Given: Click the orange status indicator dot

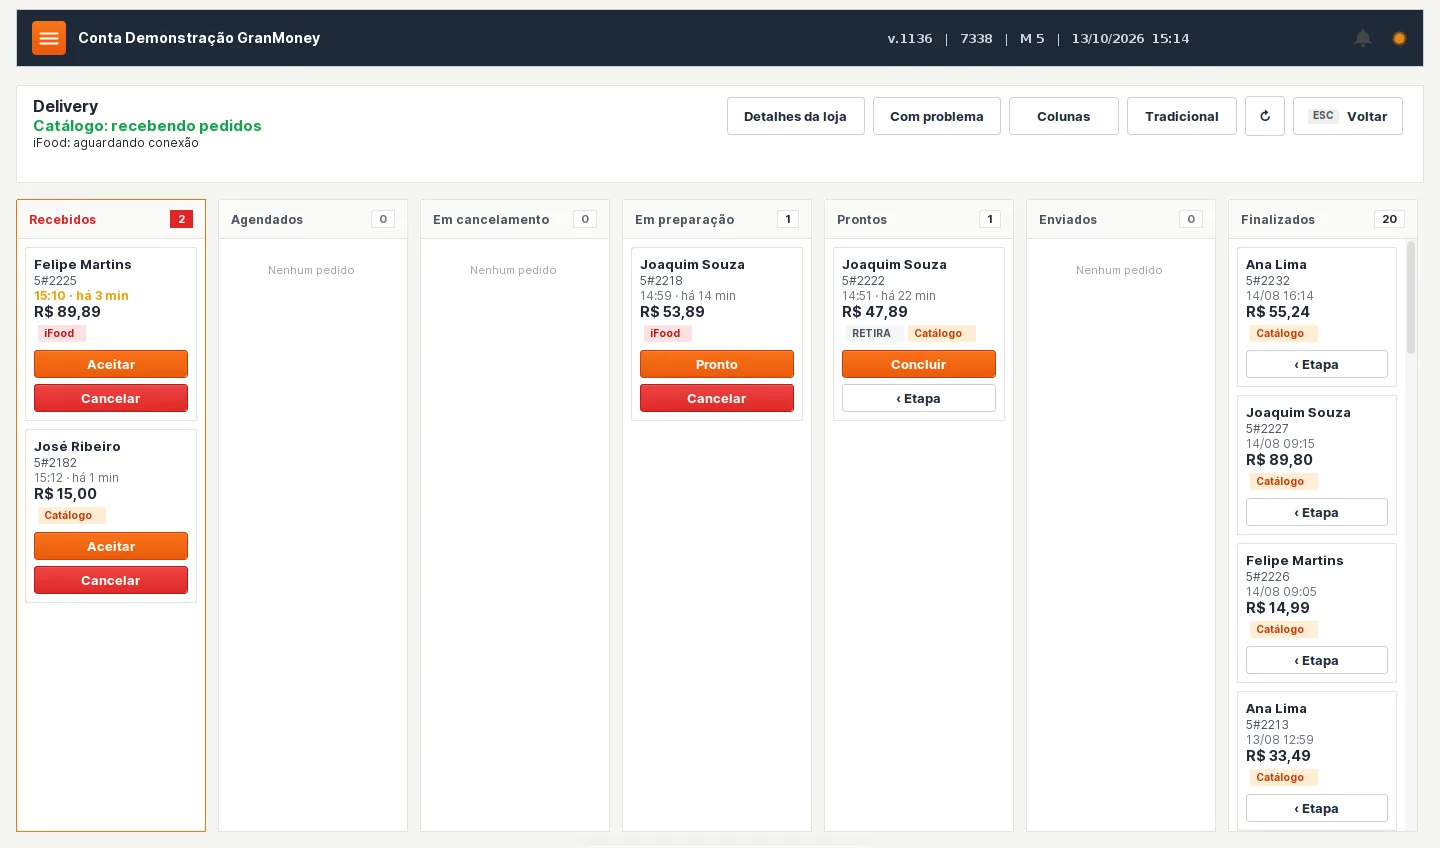Looking at the screenshot, I should 1399,38.
